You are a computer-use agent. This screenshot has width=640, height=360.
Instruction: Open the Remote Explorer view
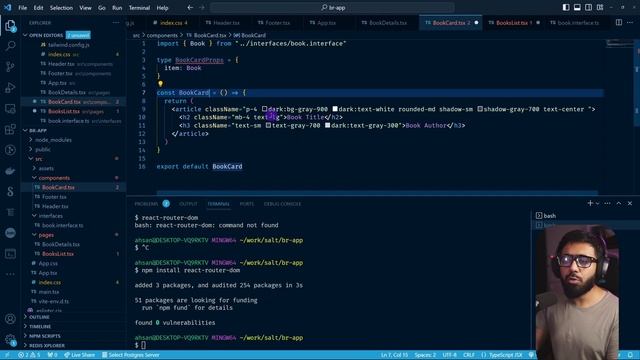[x=10, y=108]
